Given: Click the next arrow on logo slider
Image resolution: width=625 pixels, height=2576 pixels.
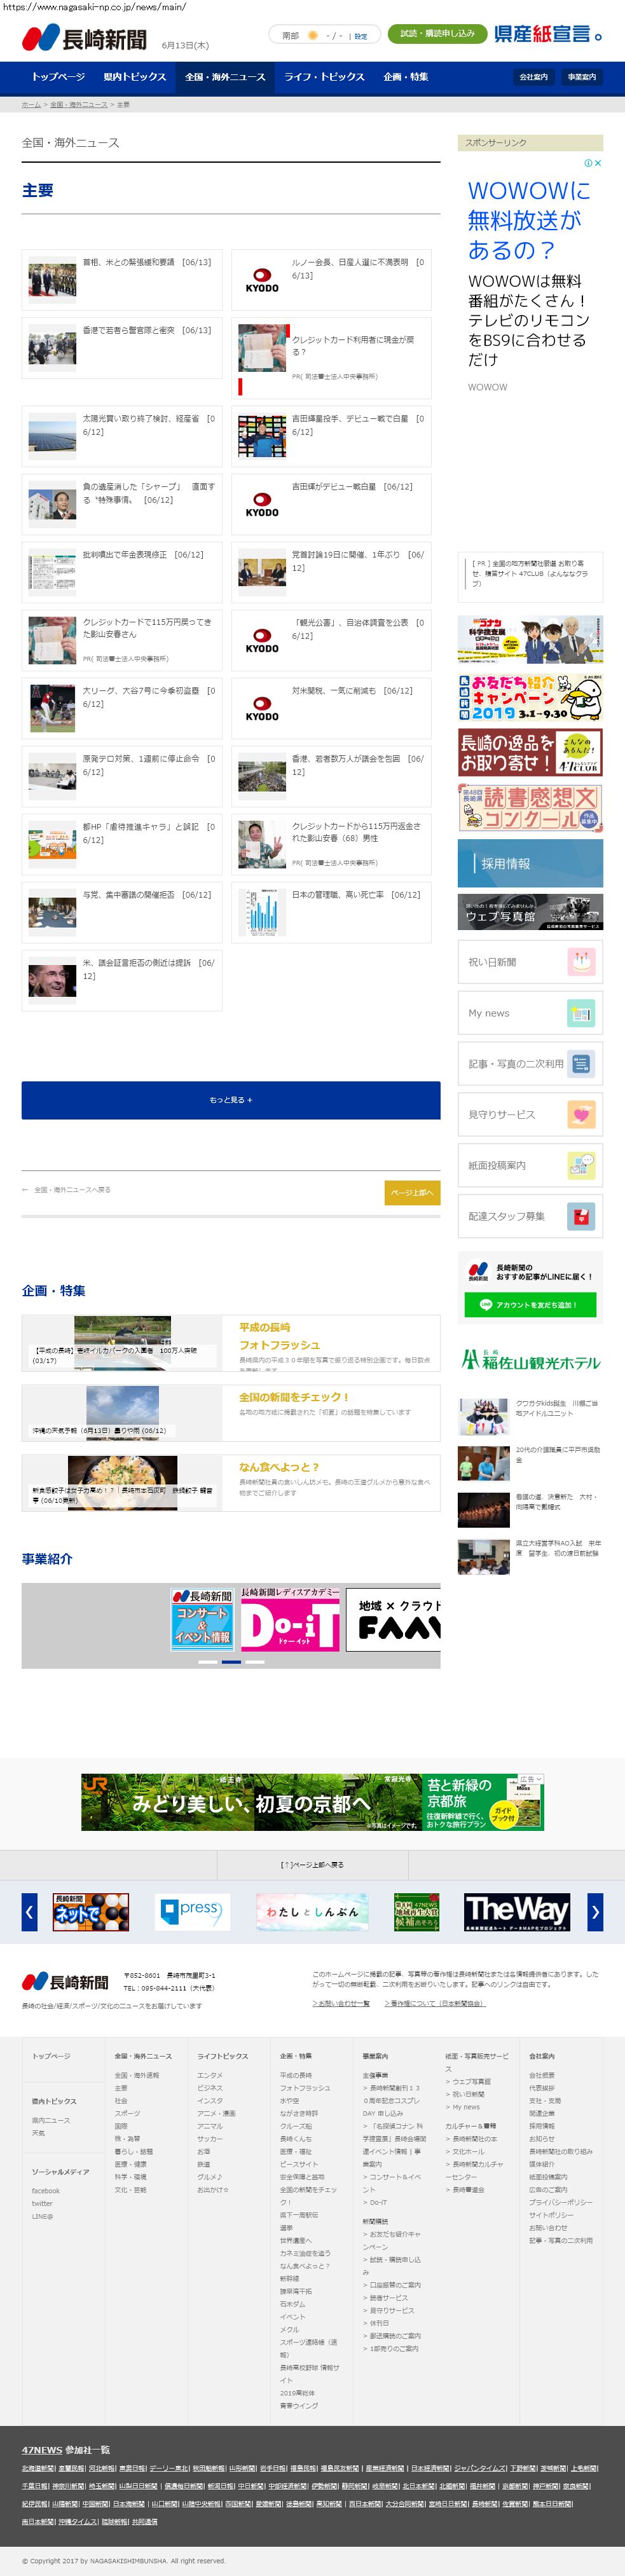Looking at the screenshot, I should 595,1912.
